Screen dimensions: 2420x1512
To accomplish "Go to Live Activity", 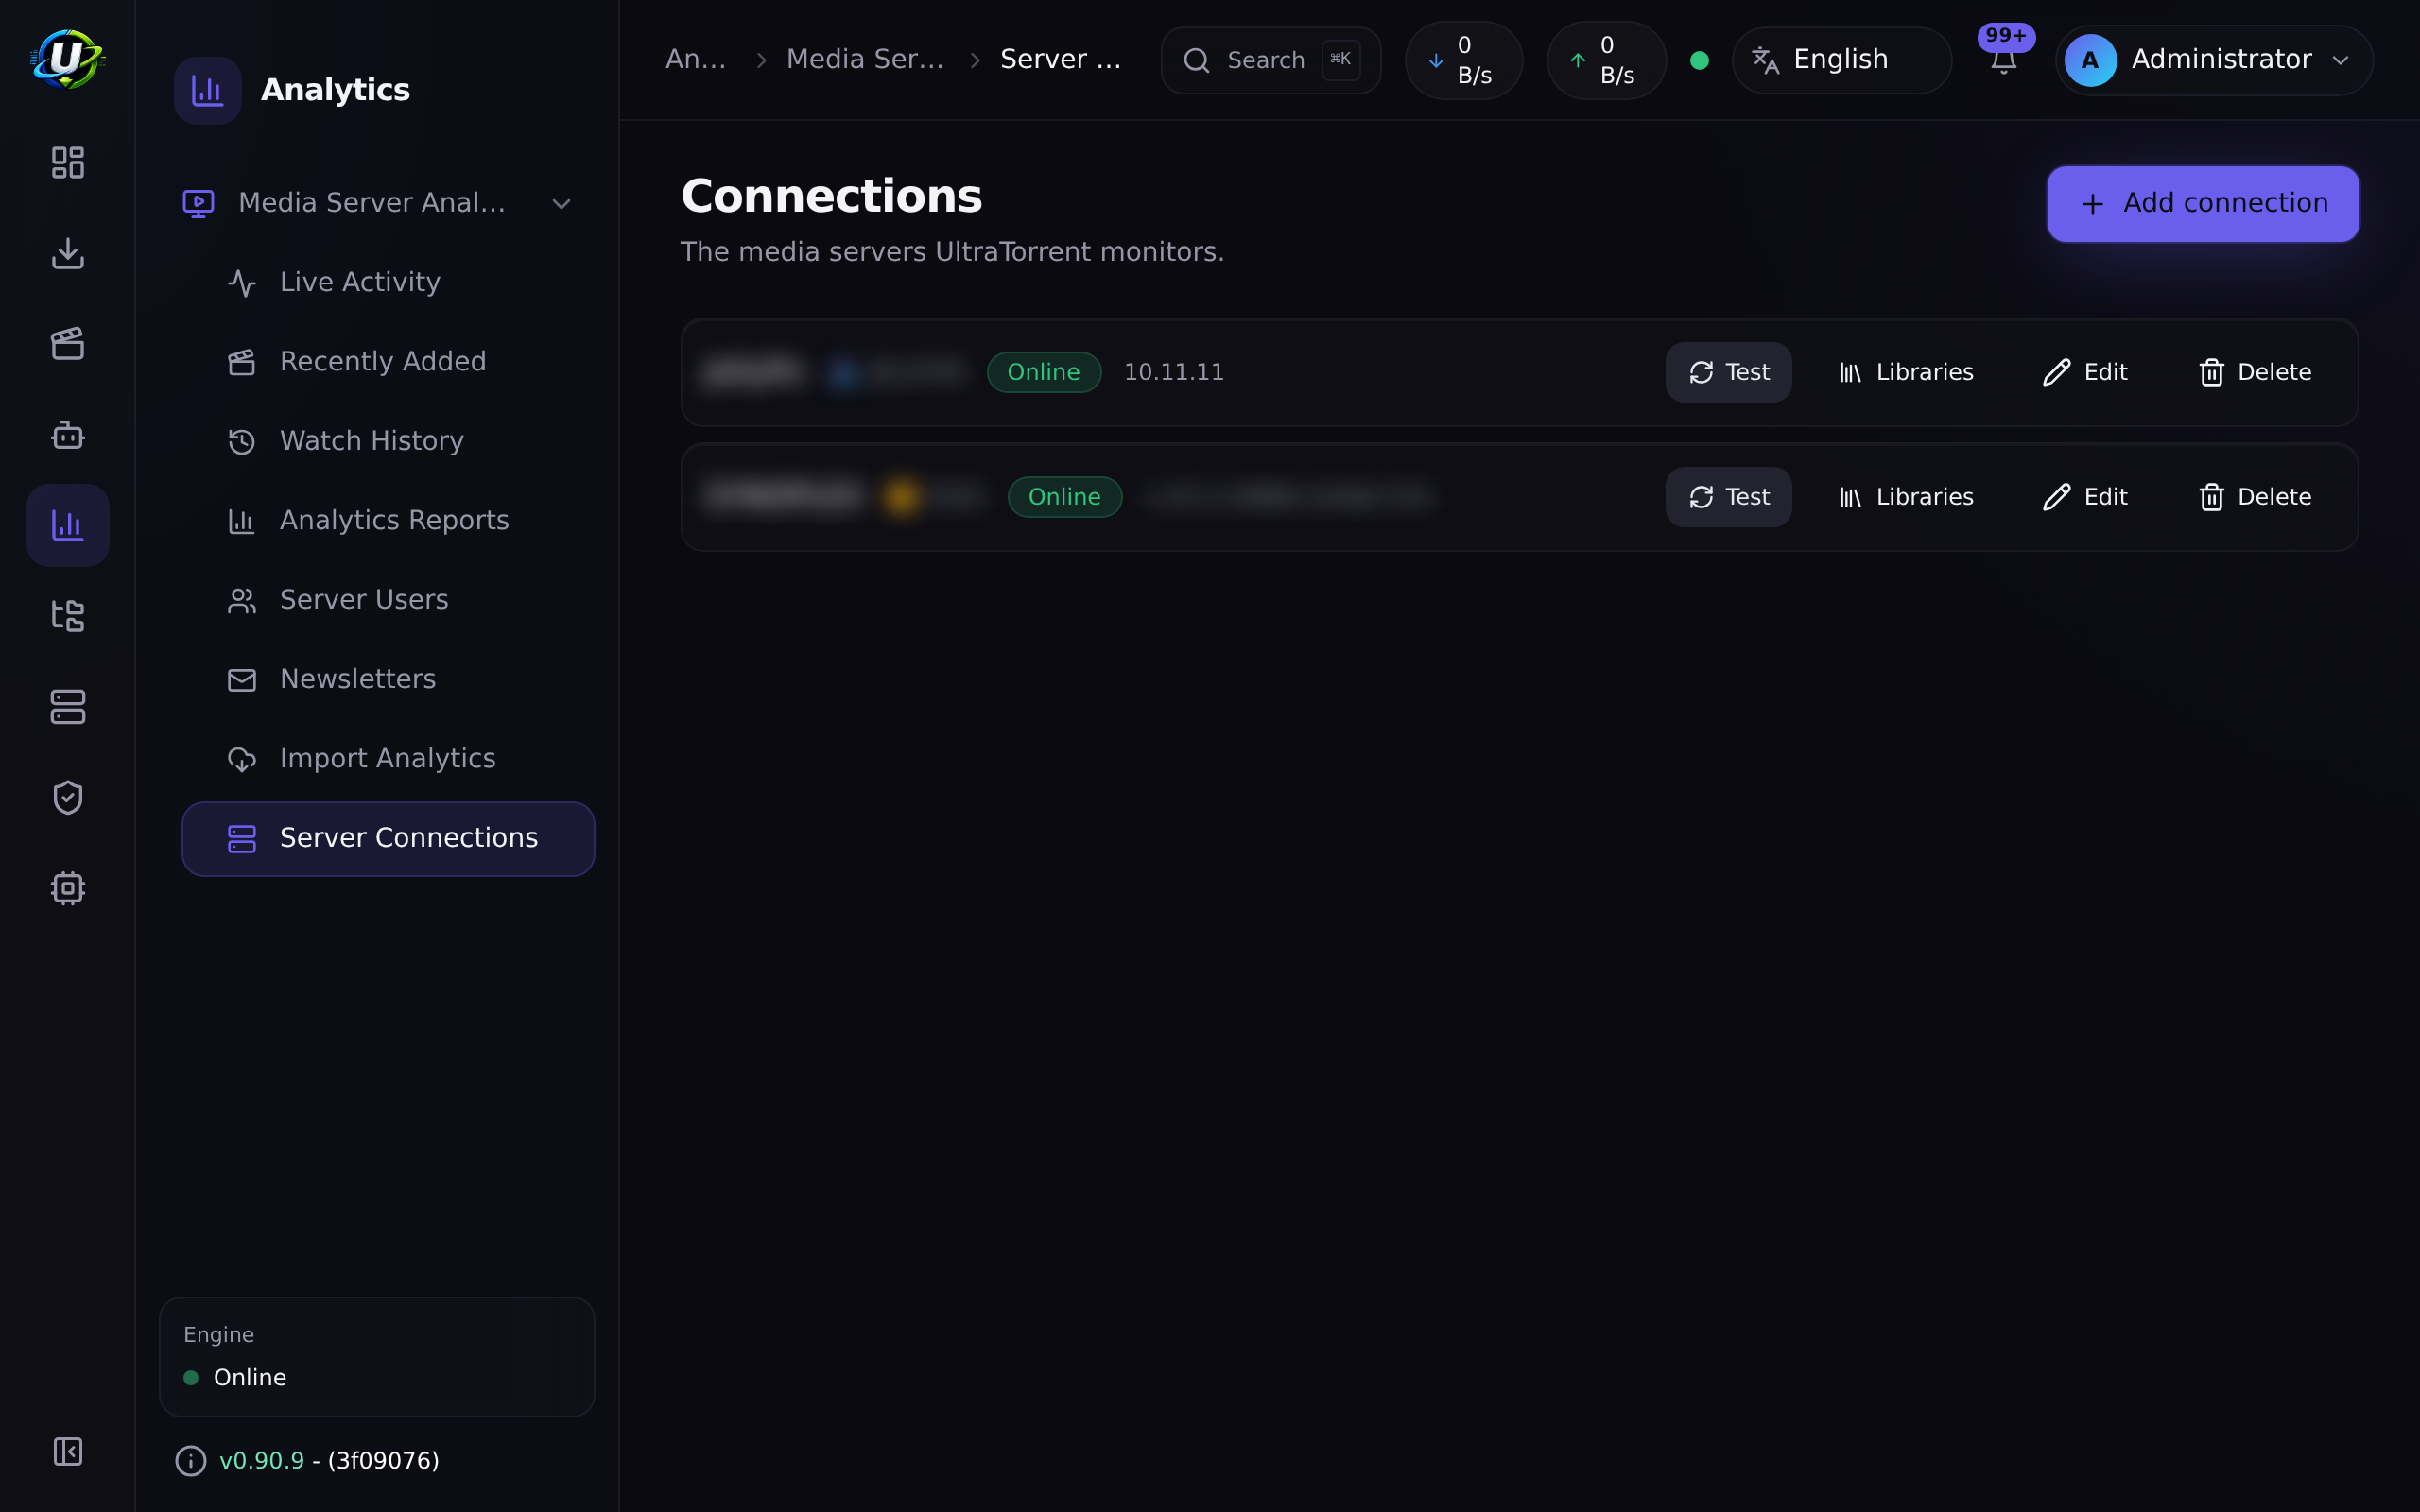I will click(x=388, y=282).
